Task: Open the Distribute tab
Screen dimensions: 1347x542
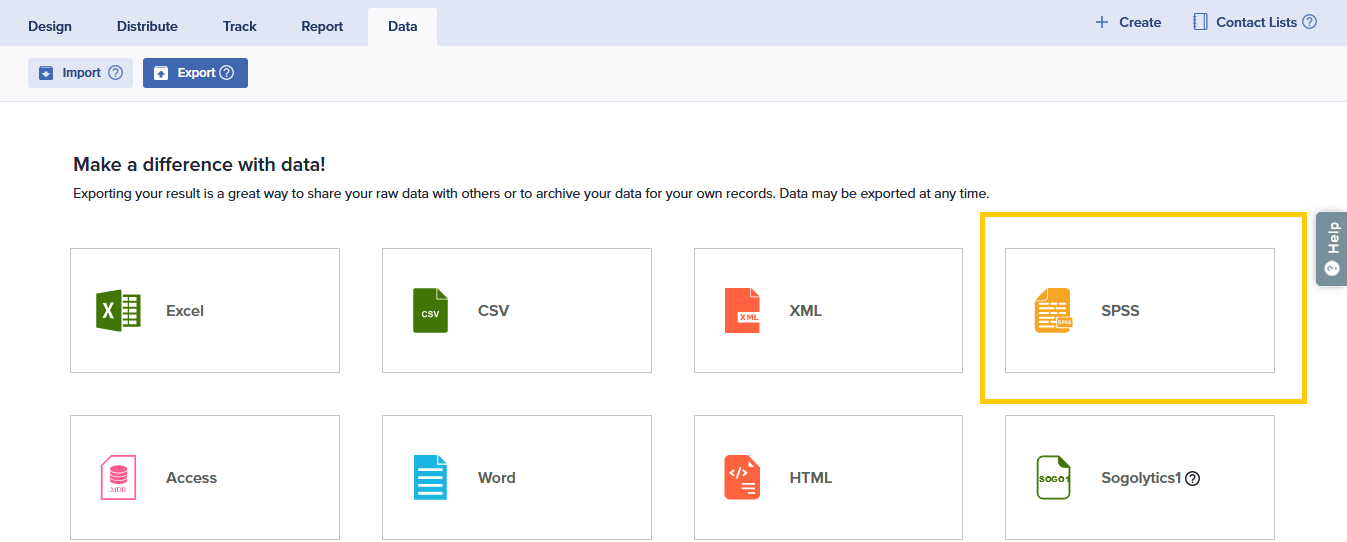Action: click(147, 26)
